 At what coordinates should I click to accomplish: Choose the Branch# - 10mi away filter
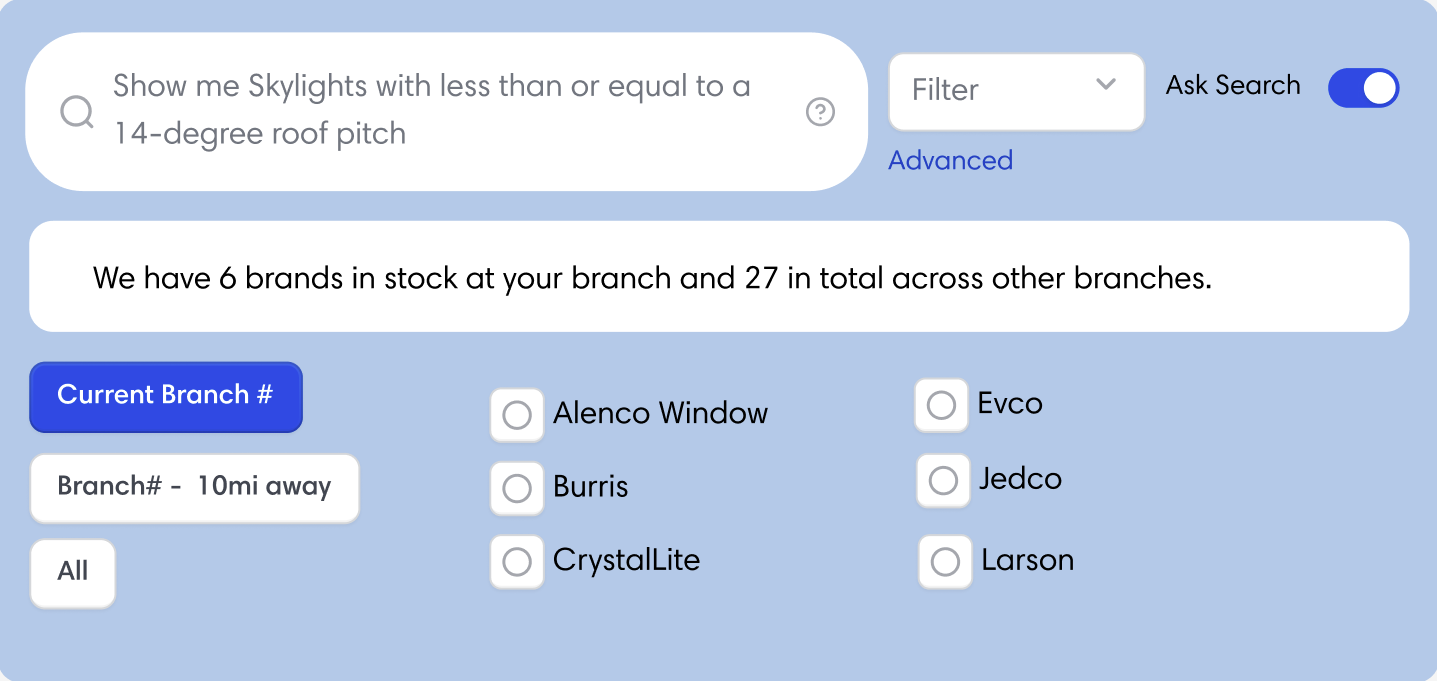[x=194, y=488]
